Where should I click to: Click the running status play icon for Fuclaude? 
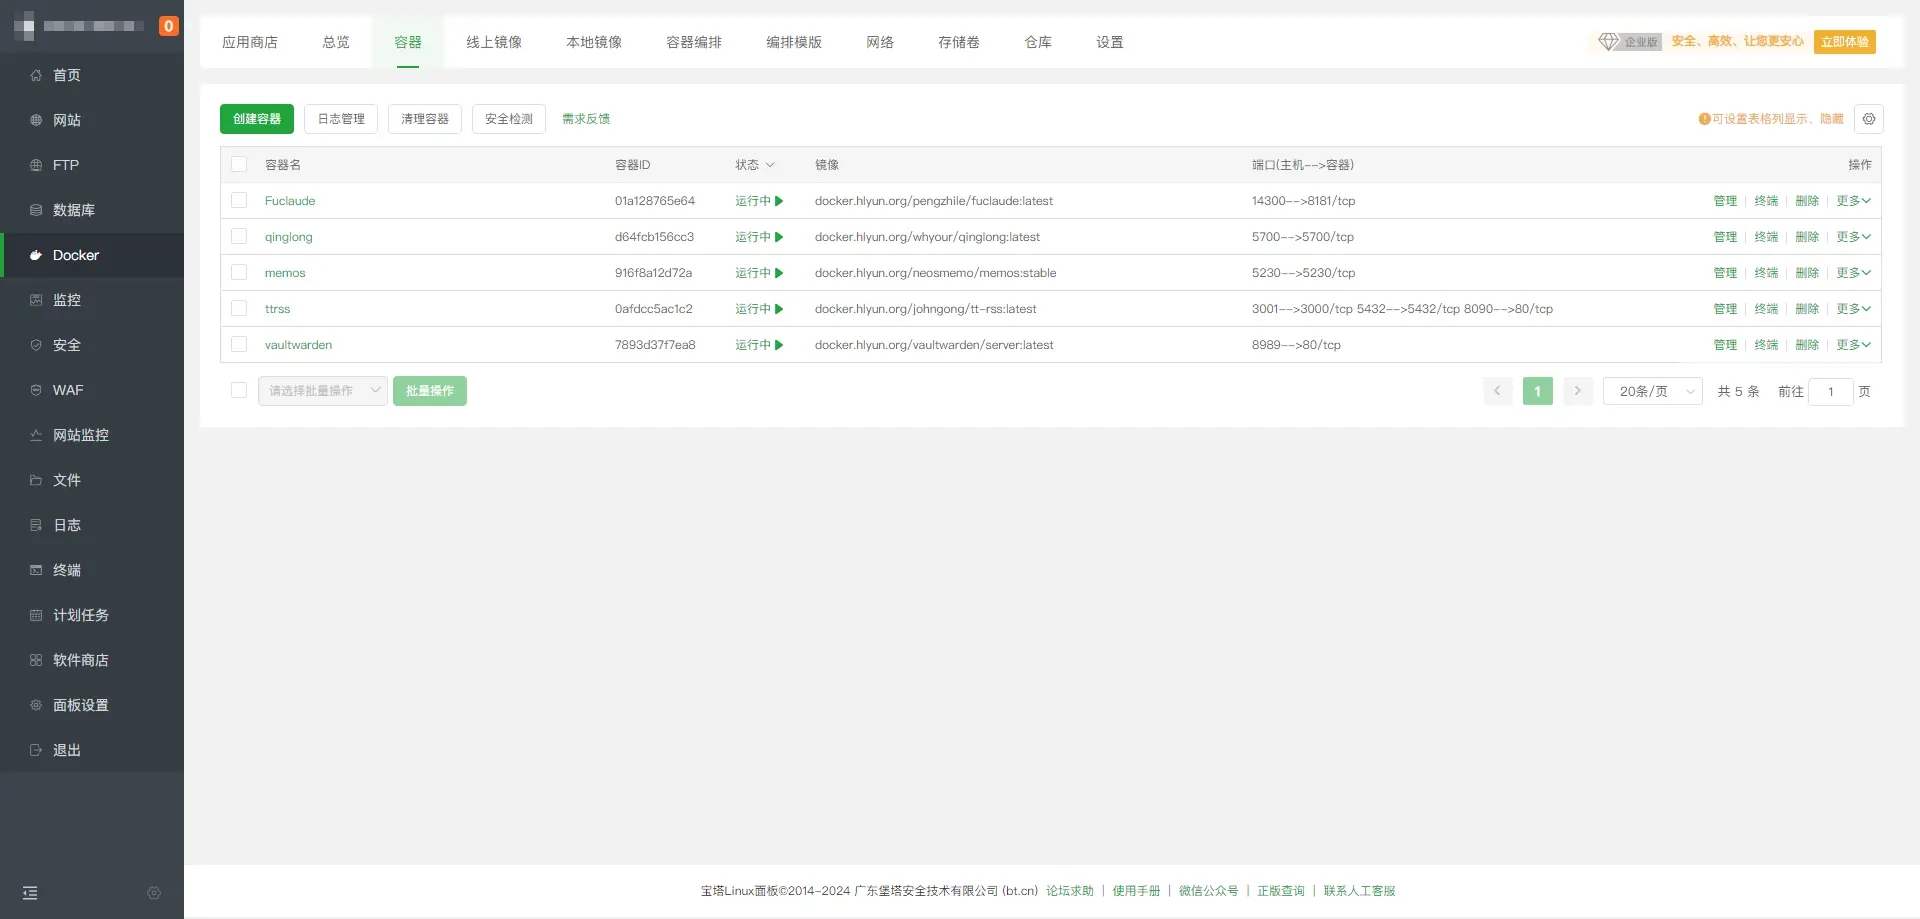click(779, 201)
